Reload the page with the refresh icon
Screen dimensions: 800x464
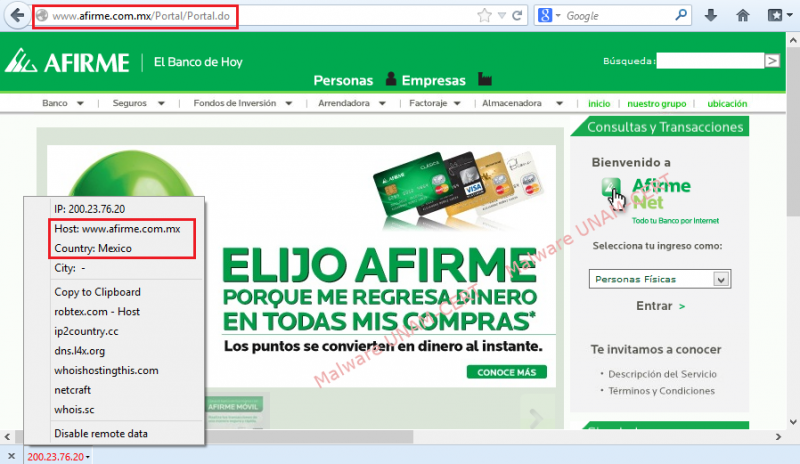tap(517, 16)
